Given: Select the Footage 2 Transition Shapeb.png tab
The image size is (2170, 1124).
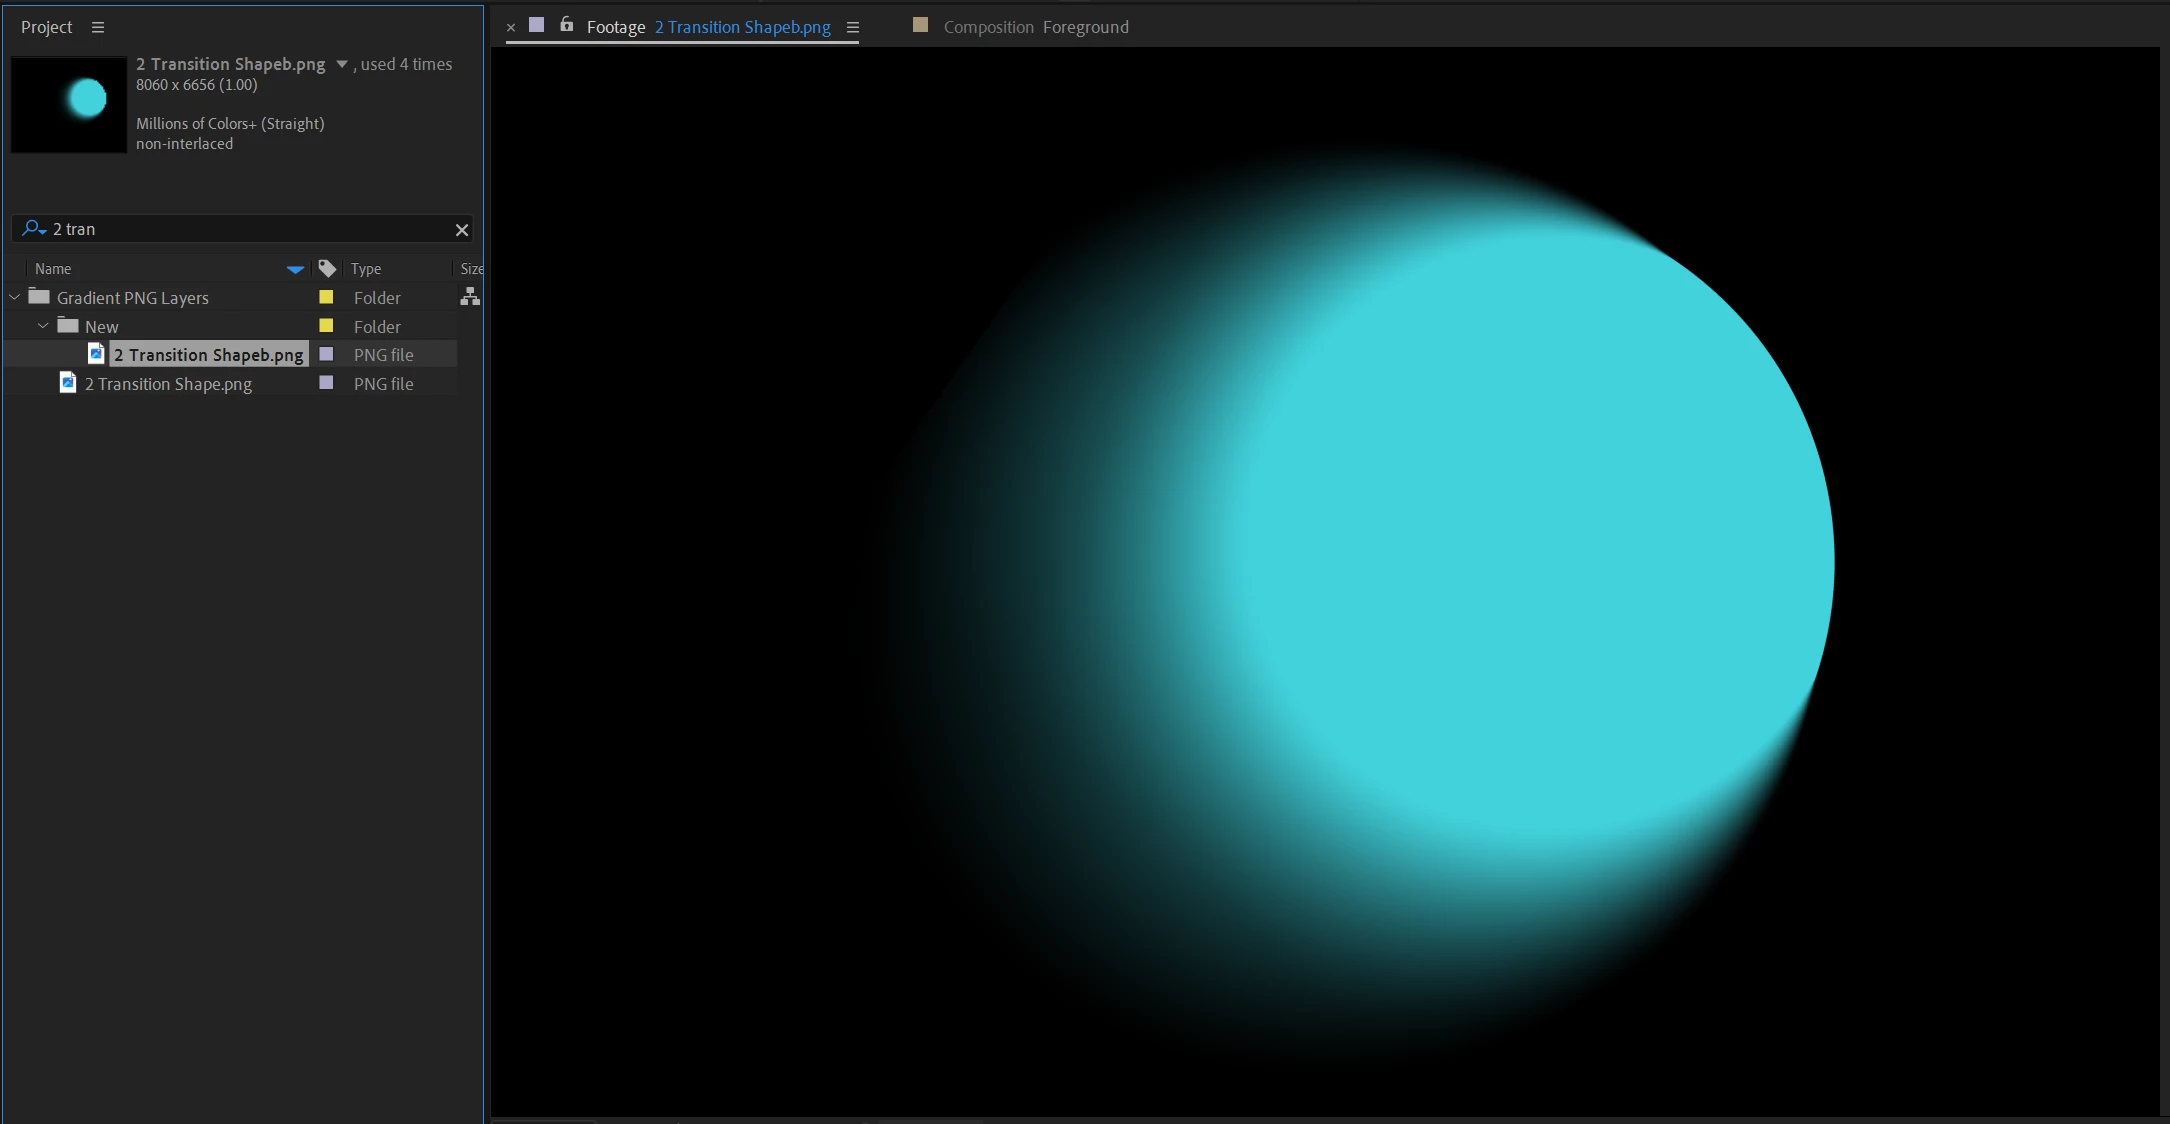Looking at the screenshot, I should 708,27.
